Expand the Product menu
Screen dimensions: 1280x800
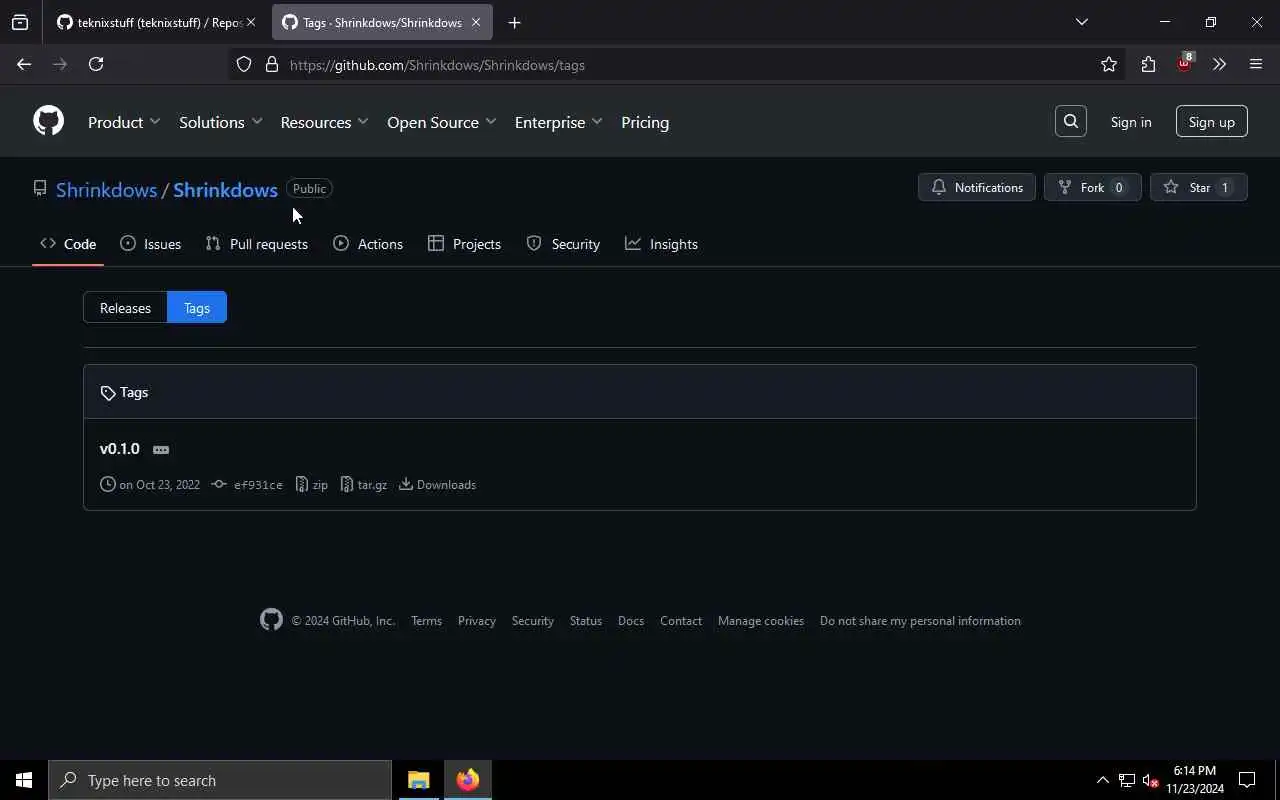point(124,122)
